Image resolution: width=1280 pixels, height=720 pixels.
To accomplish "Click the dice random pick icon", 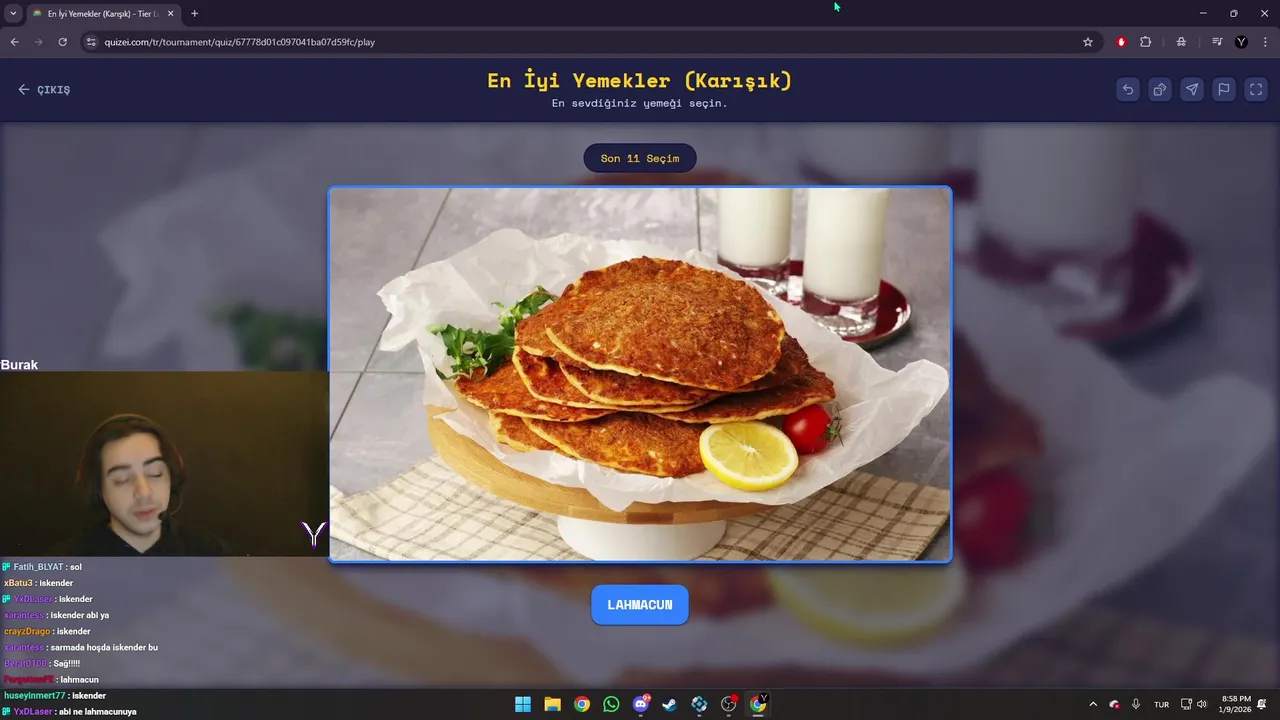I will pos(1160,89).
